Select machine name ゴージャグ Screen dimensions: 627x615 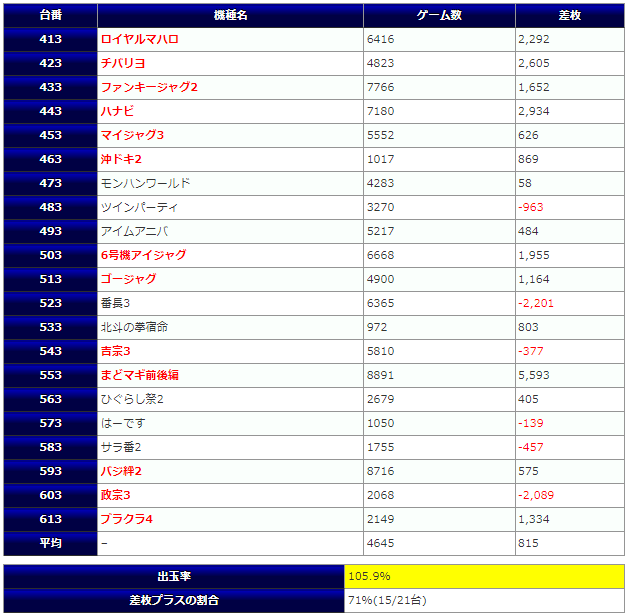tap(128, 279)
